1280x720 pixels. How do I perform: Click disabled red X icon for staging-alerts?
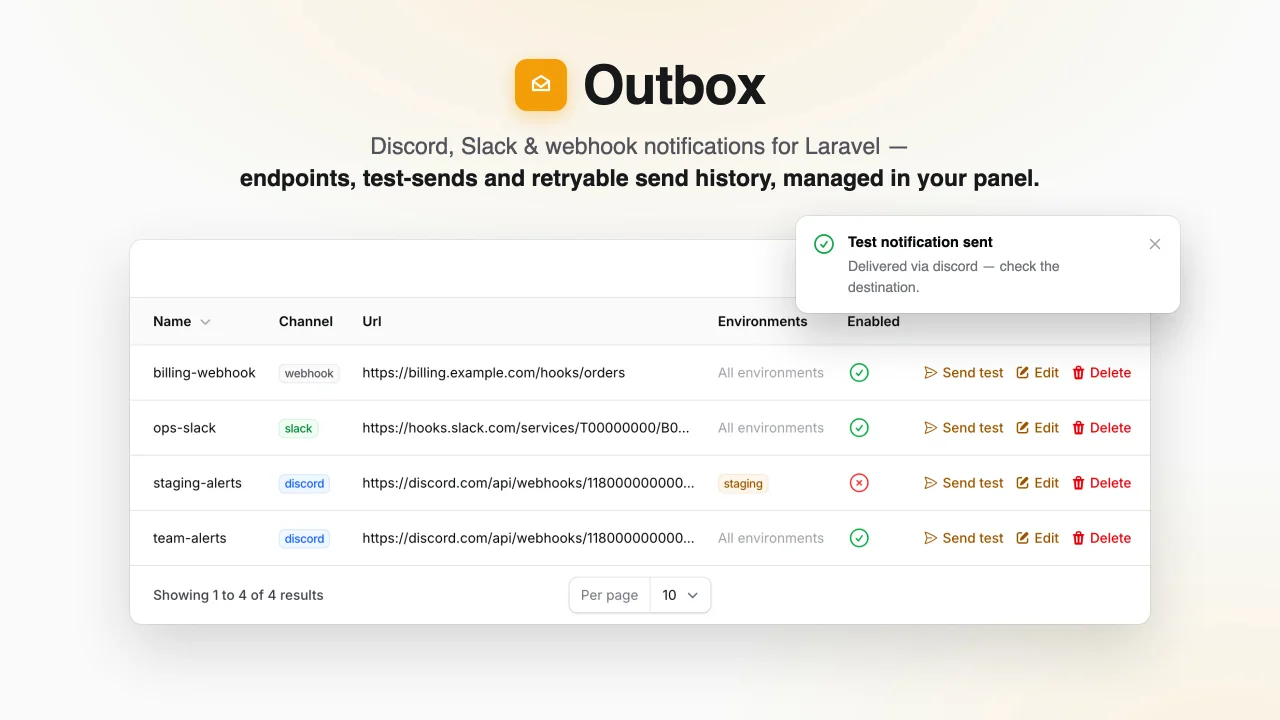click(x=859, y=483)
